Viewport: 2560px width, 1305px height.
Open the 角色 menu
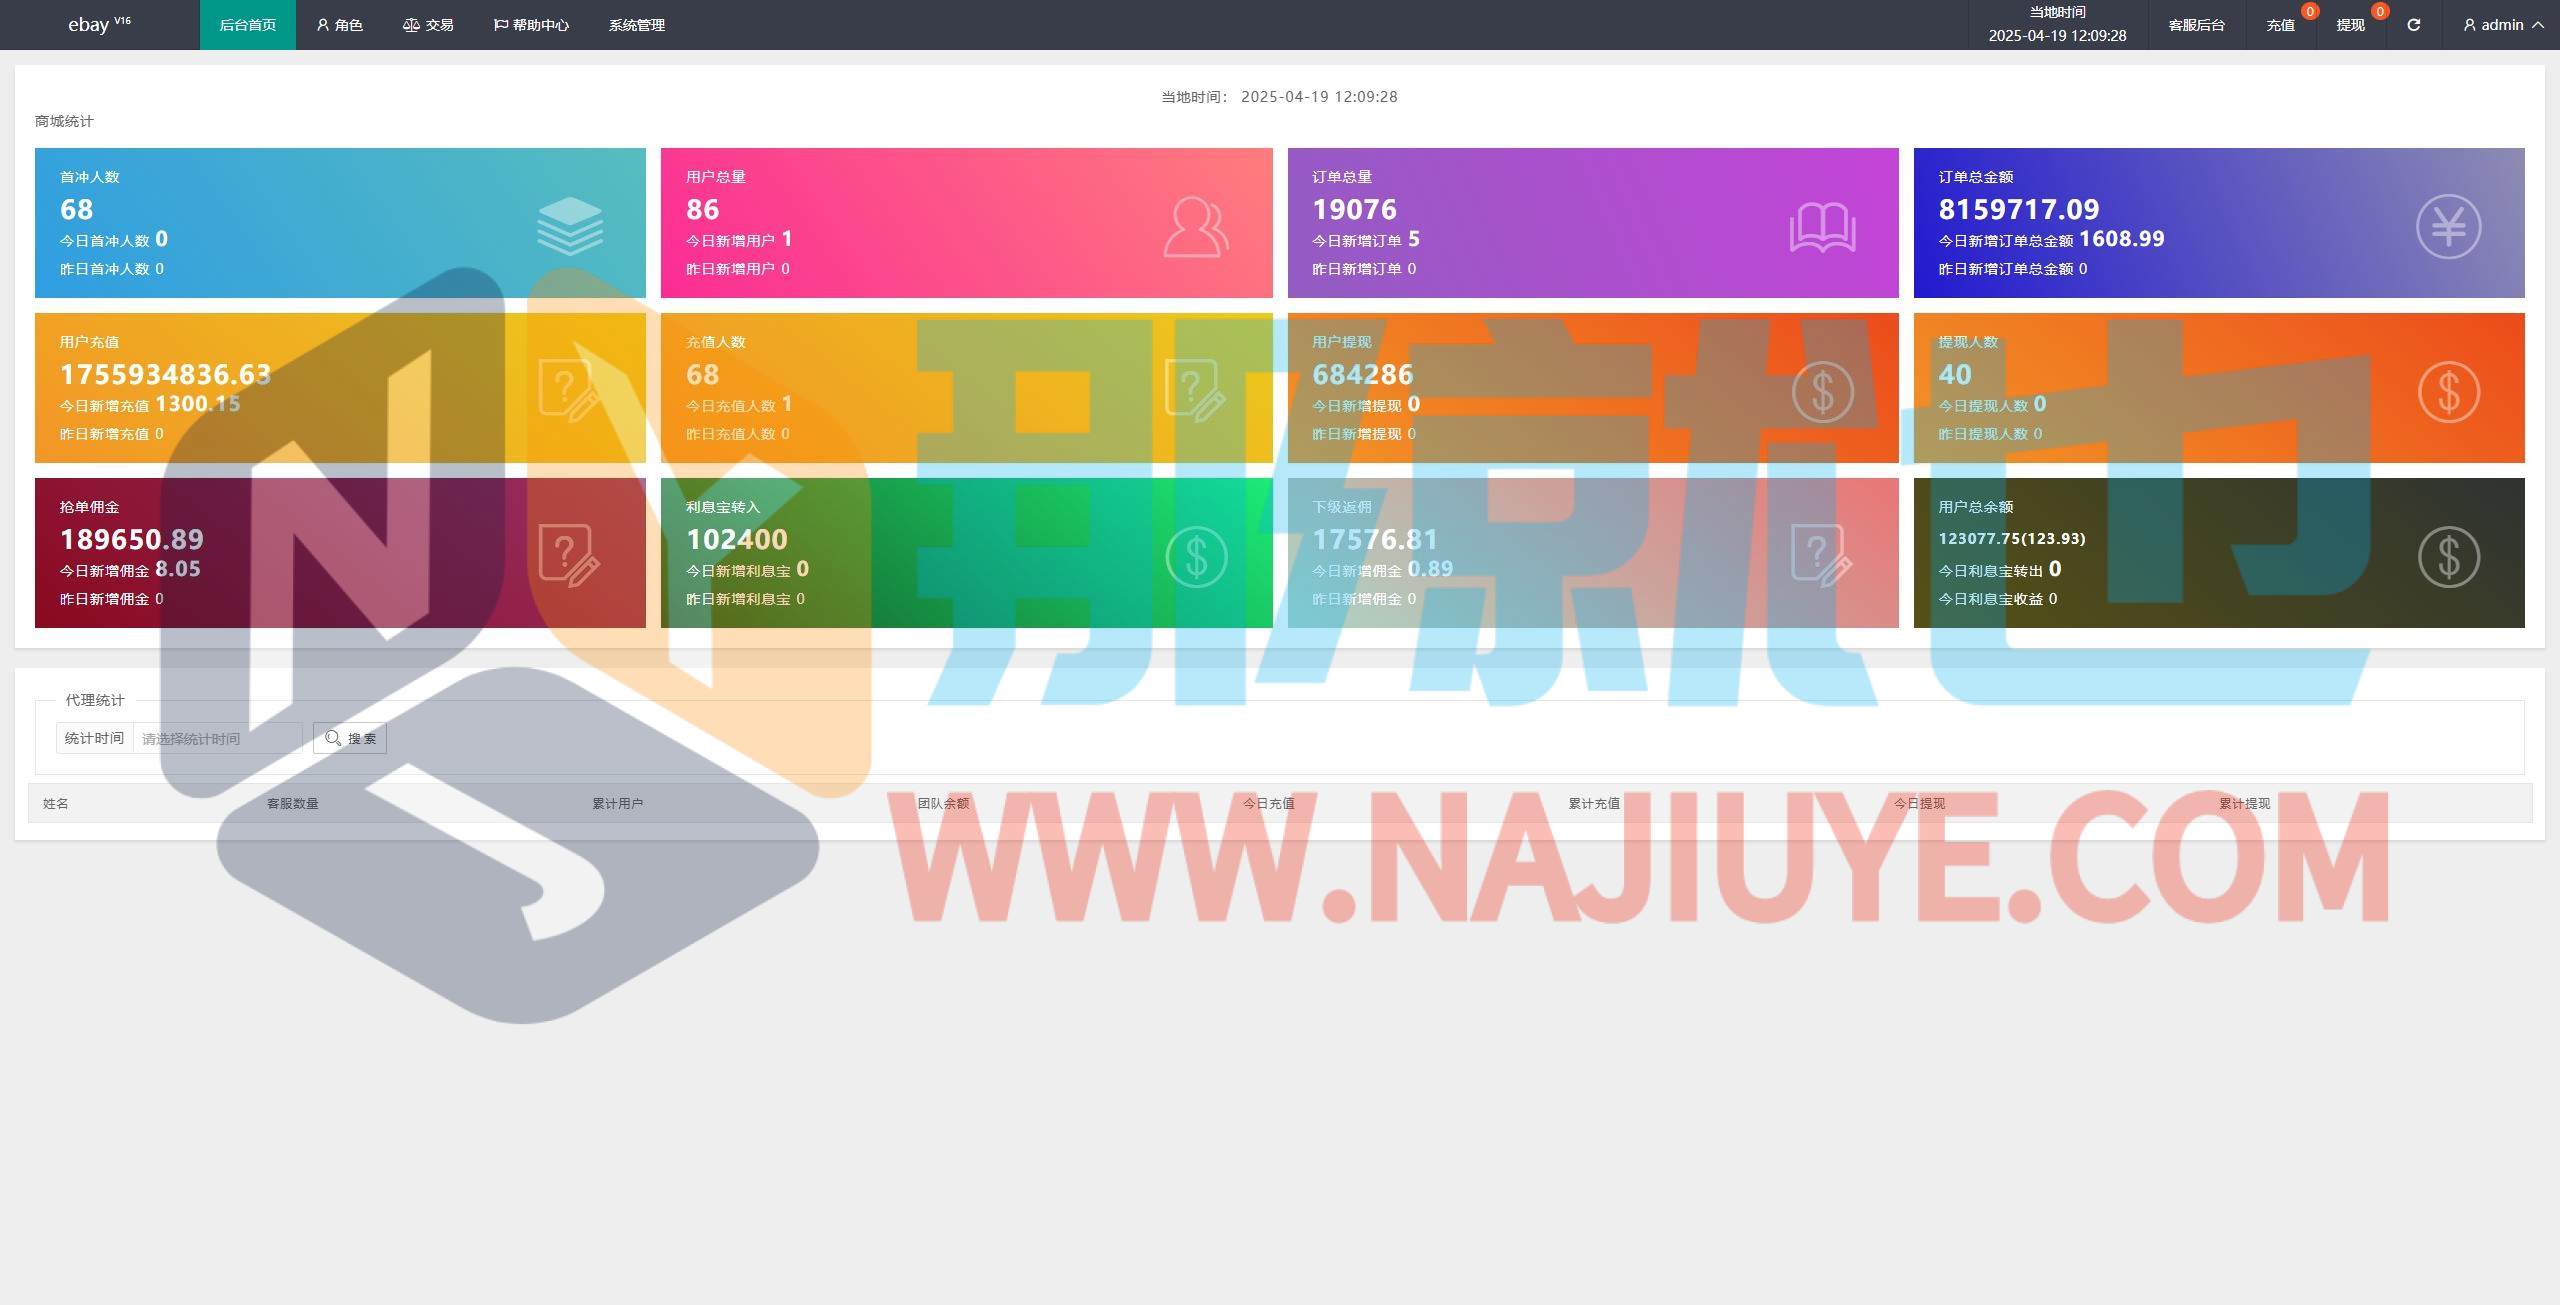[339, 25]
